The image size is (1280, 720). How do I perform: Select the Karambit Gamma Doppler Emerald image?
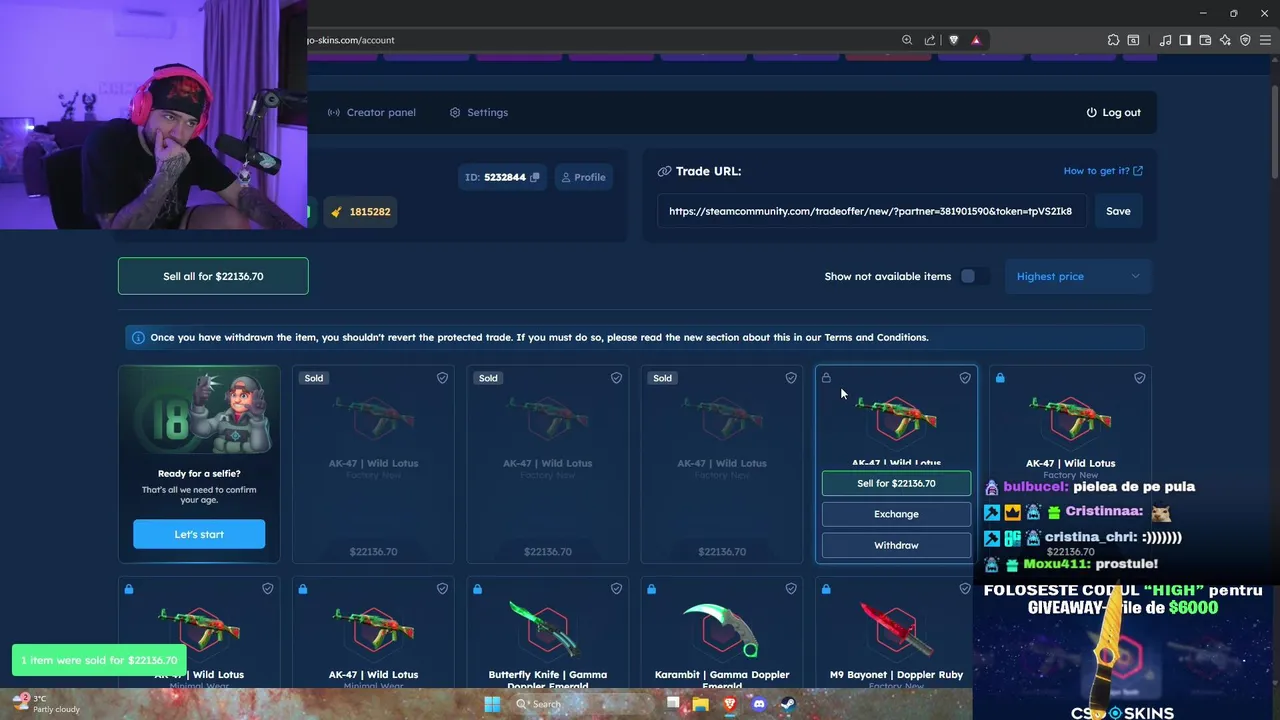722,630
